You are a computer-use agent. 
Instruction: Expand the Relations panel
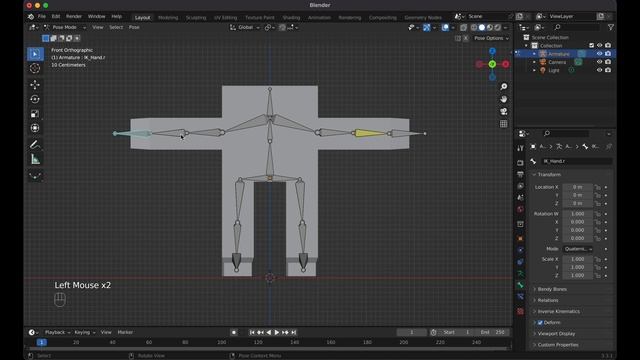pos(547,300)
